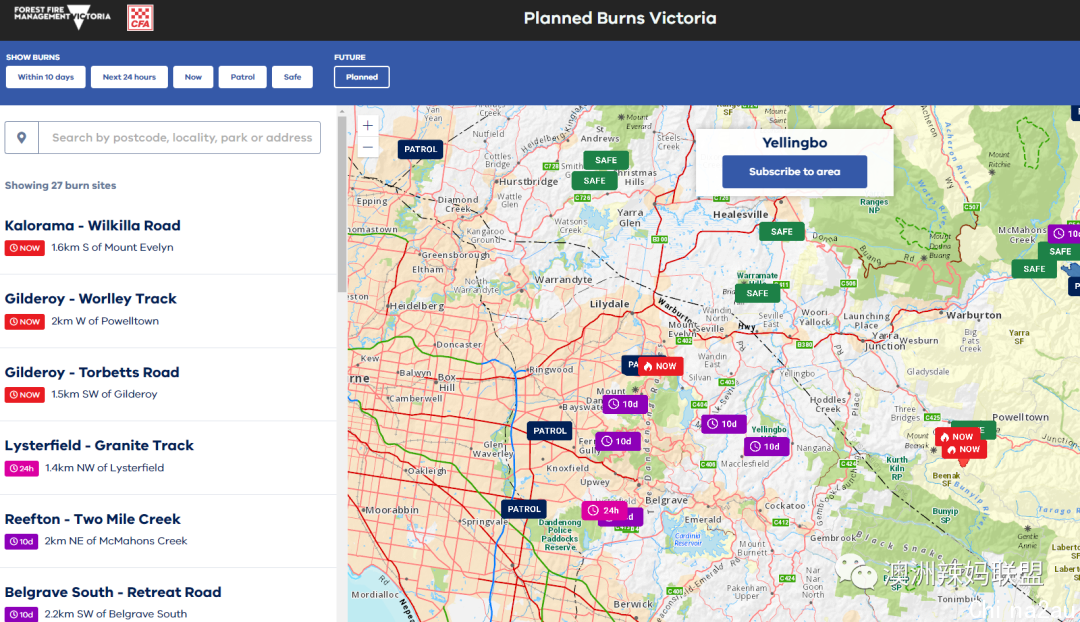This screenshot has height=622, width=1080.
Task: Open the upper NOW marker near Powelltown
Action: click(957, 437)
